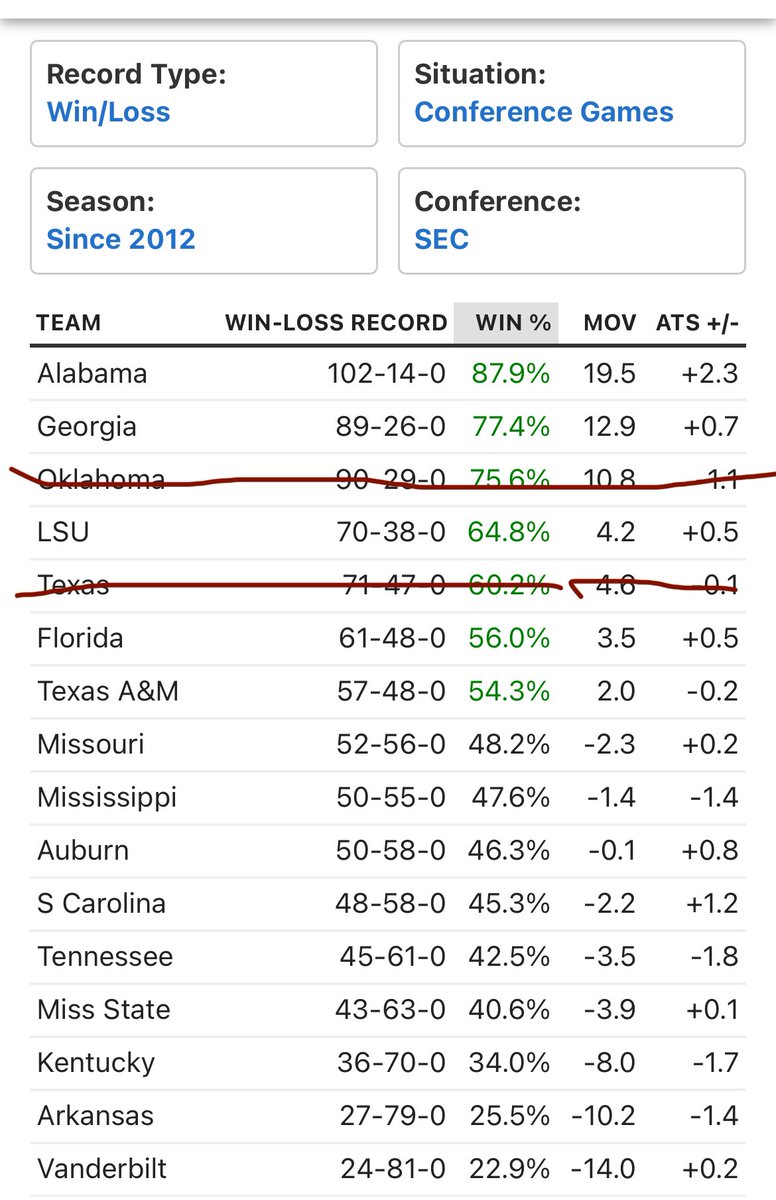Select the Mississippi team row
Screen dimensions: 776x1200
[x=388, y=797]
